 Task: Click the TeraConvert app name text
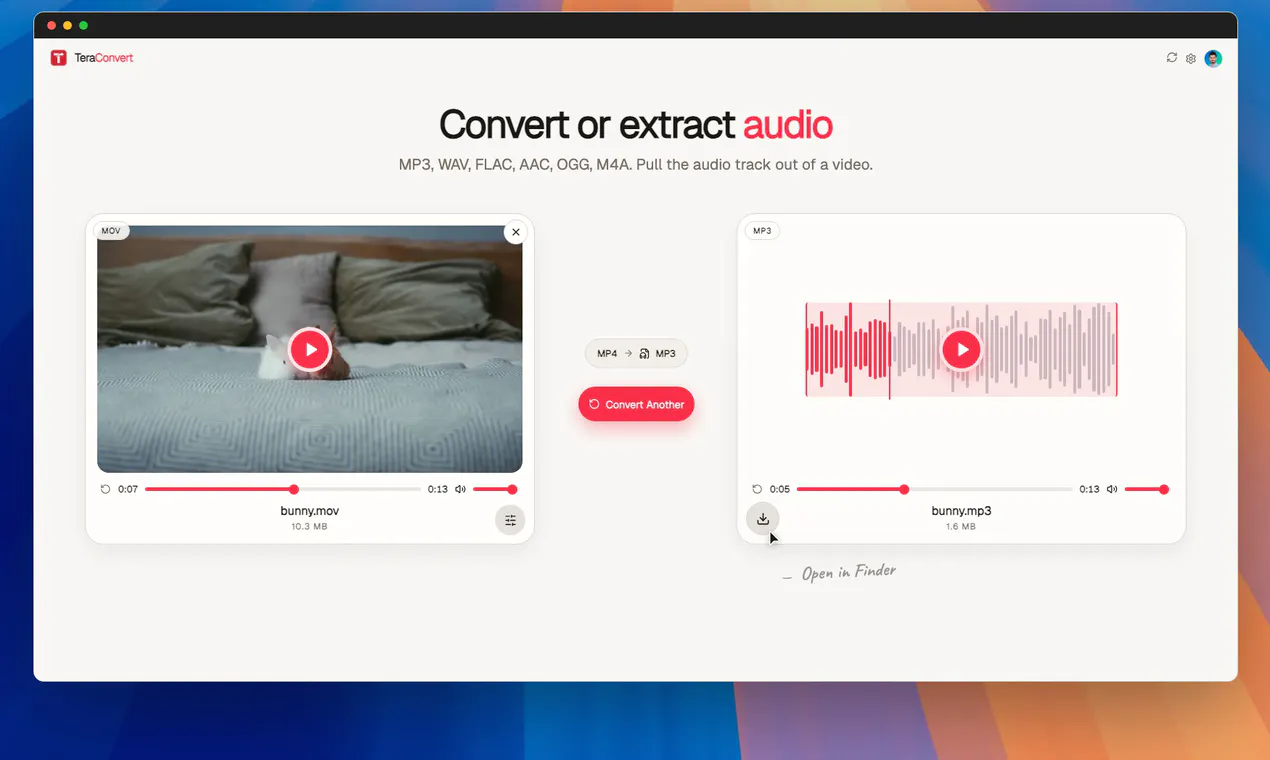click(x=104, y=58)
